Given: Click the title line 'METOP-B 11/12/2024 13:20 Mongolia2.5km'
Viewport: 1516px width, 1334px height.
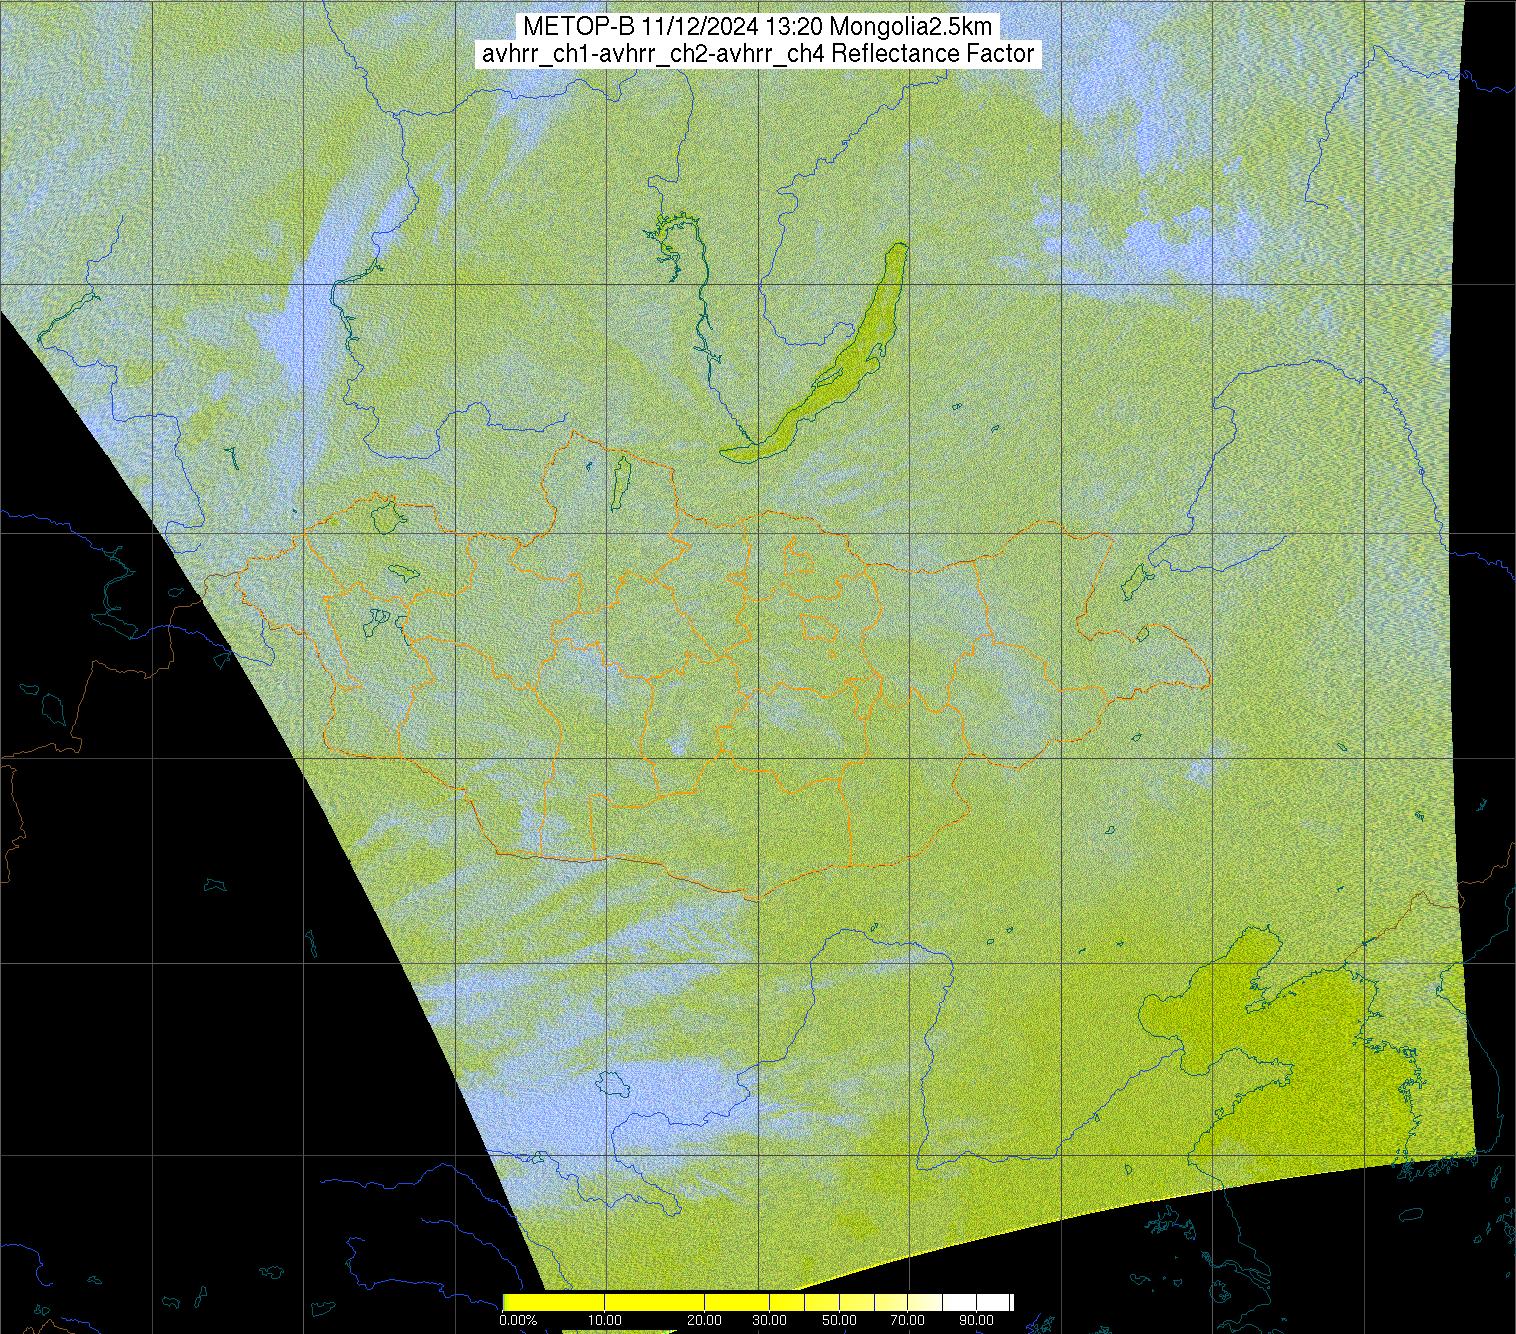Looking at the screenshot, I should 757,27.
